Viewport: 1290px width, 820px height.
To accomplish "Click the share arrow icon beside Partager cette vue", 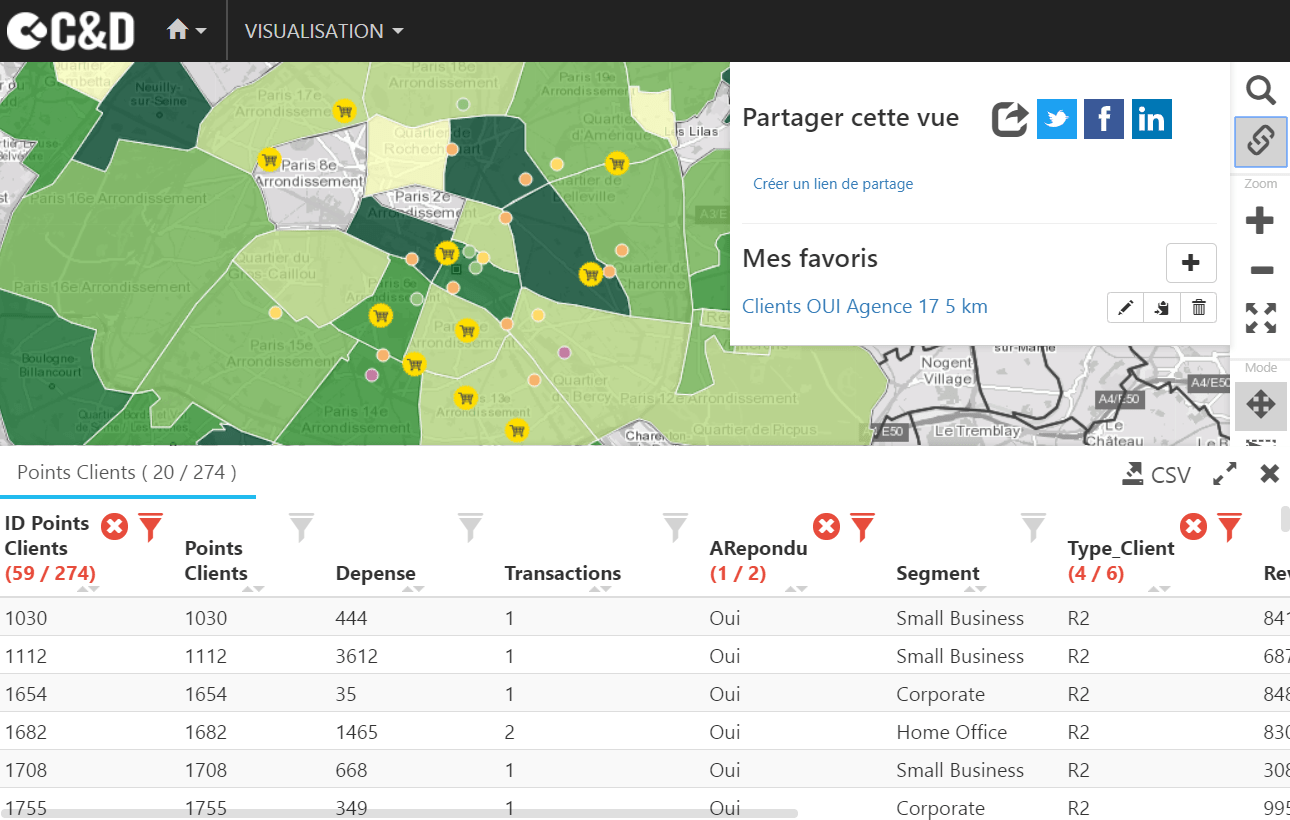I will click(1010, 119).
